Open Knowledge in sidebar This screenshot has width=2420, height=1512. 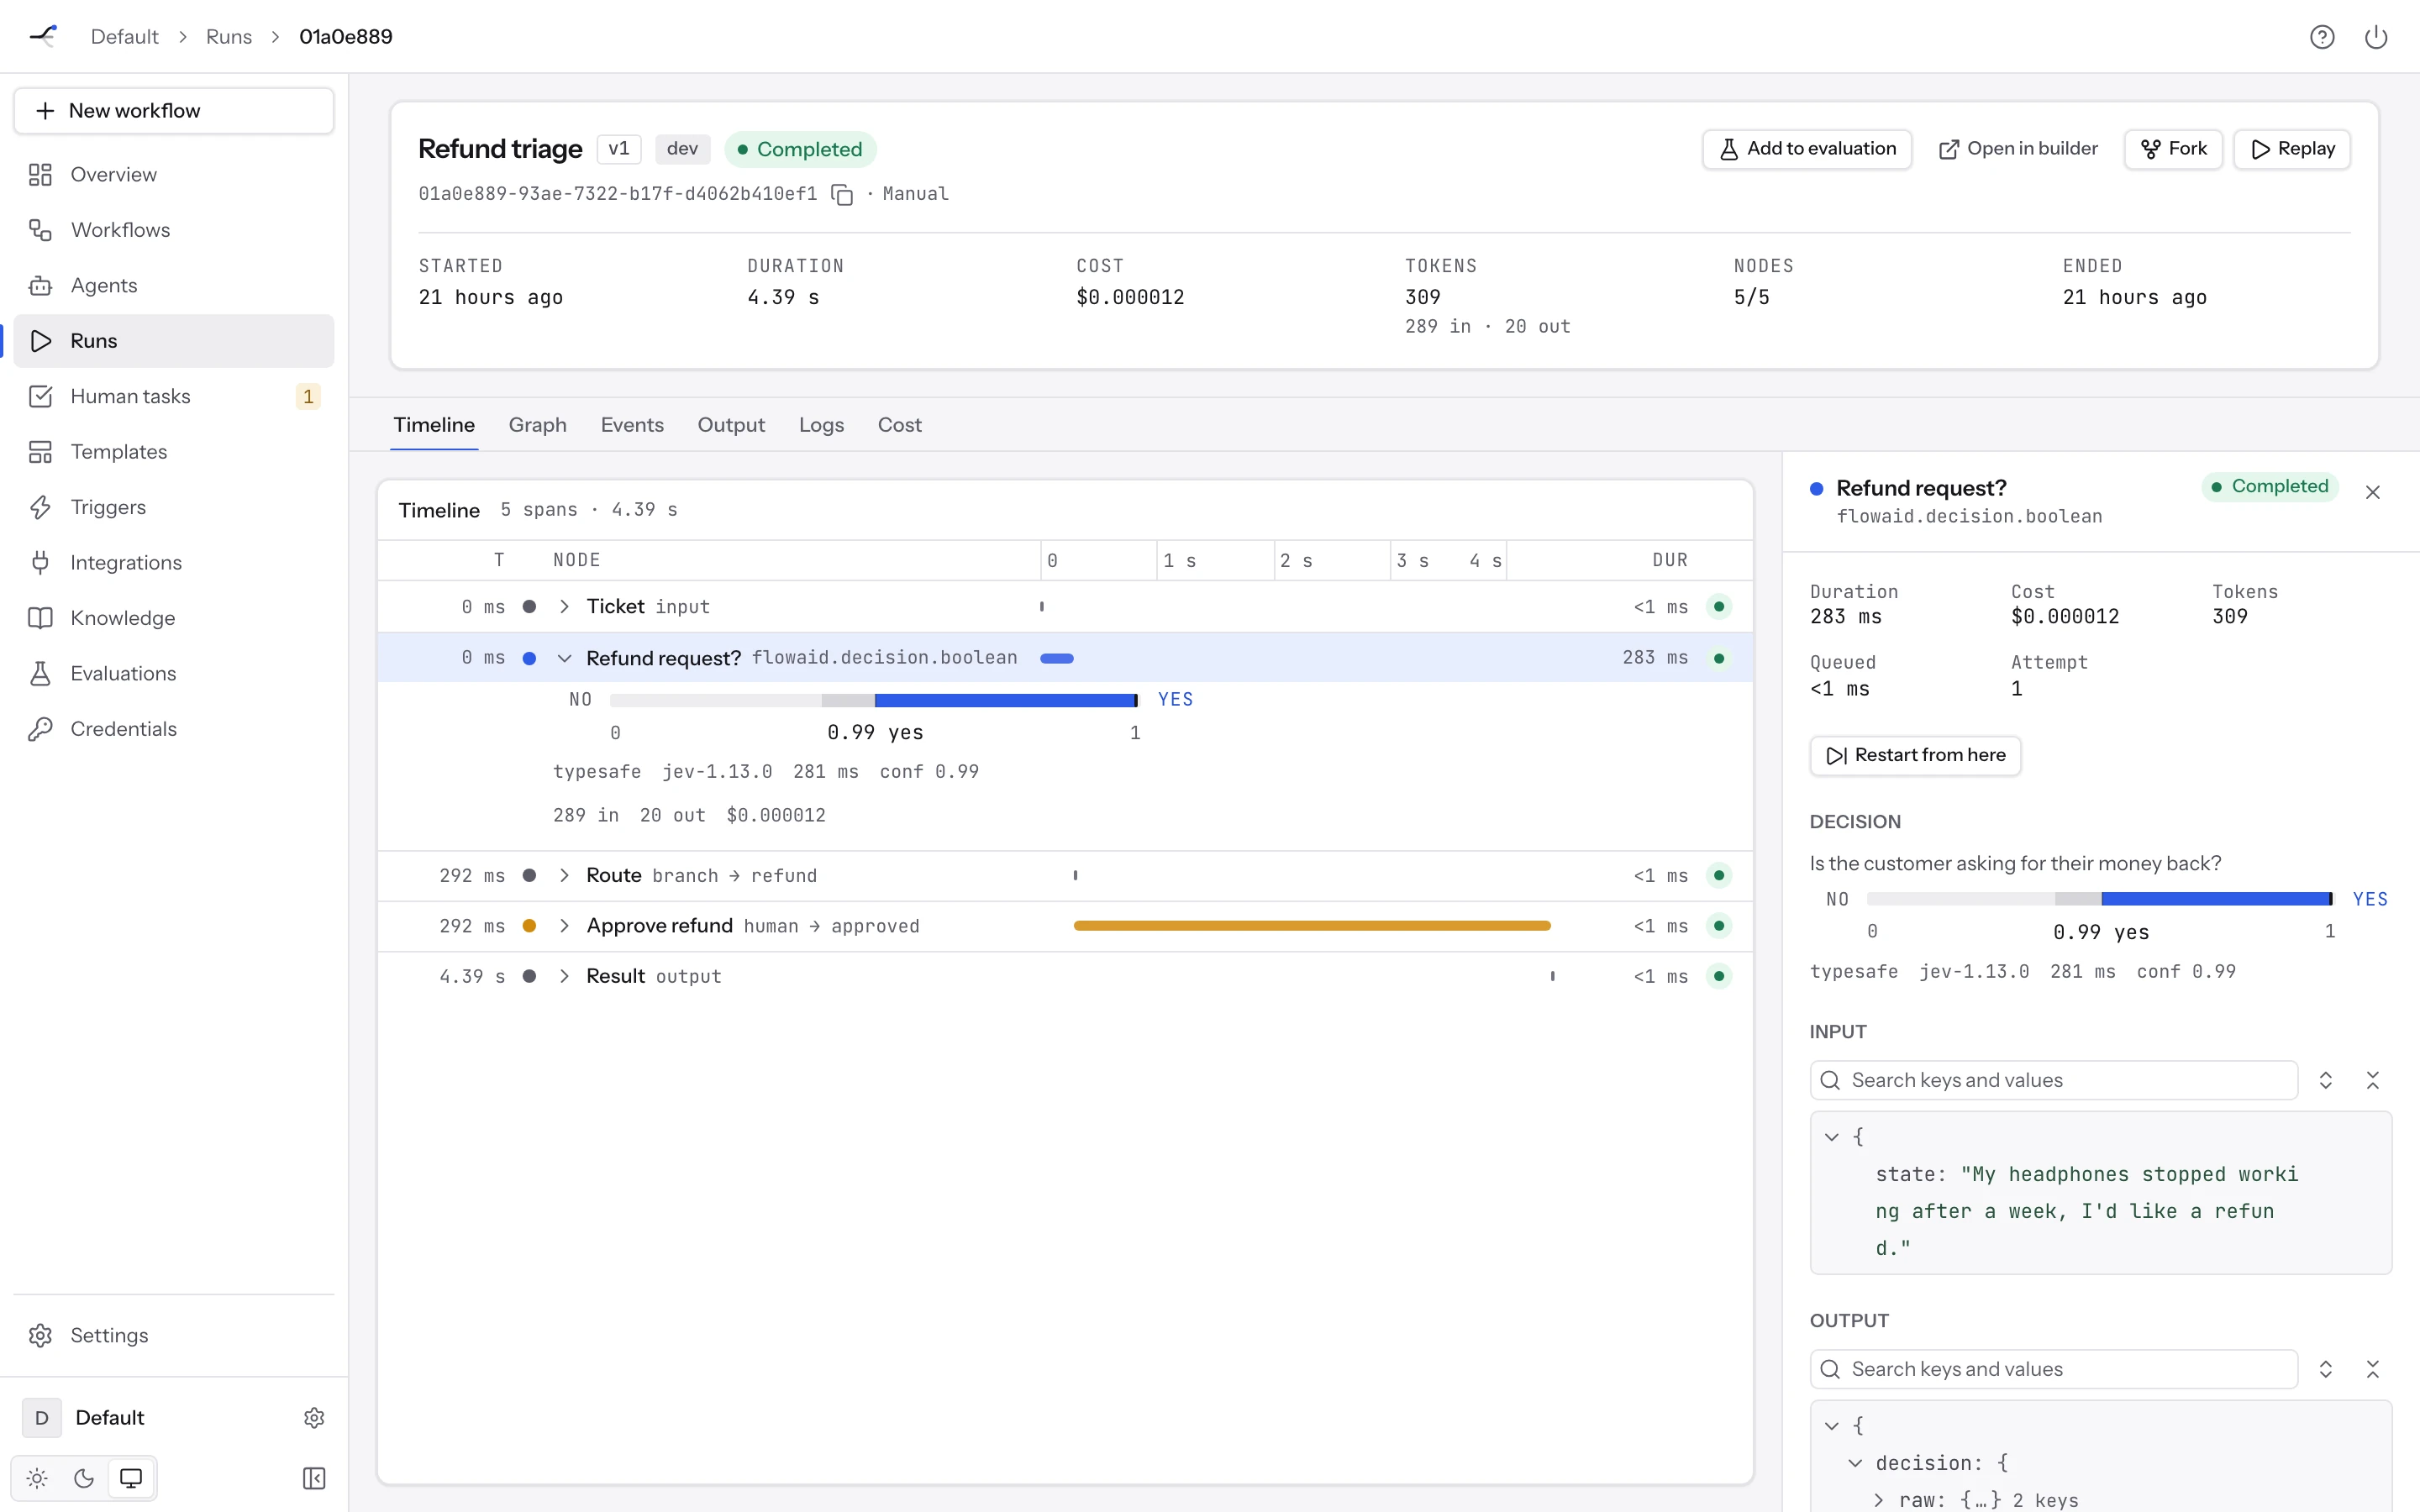point(174,618)
